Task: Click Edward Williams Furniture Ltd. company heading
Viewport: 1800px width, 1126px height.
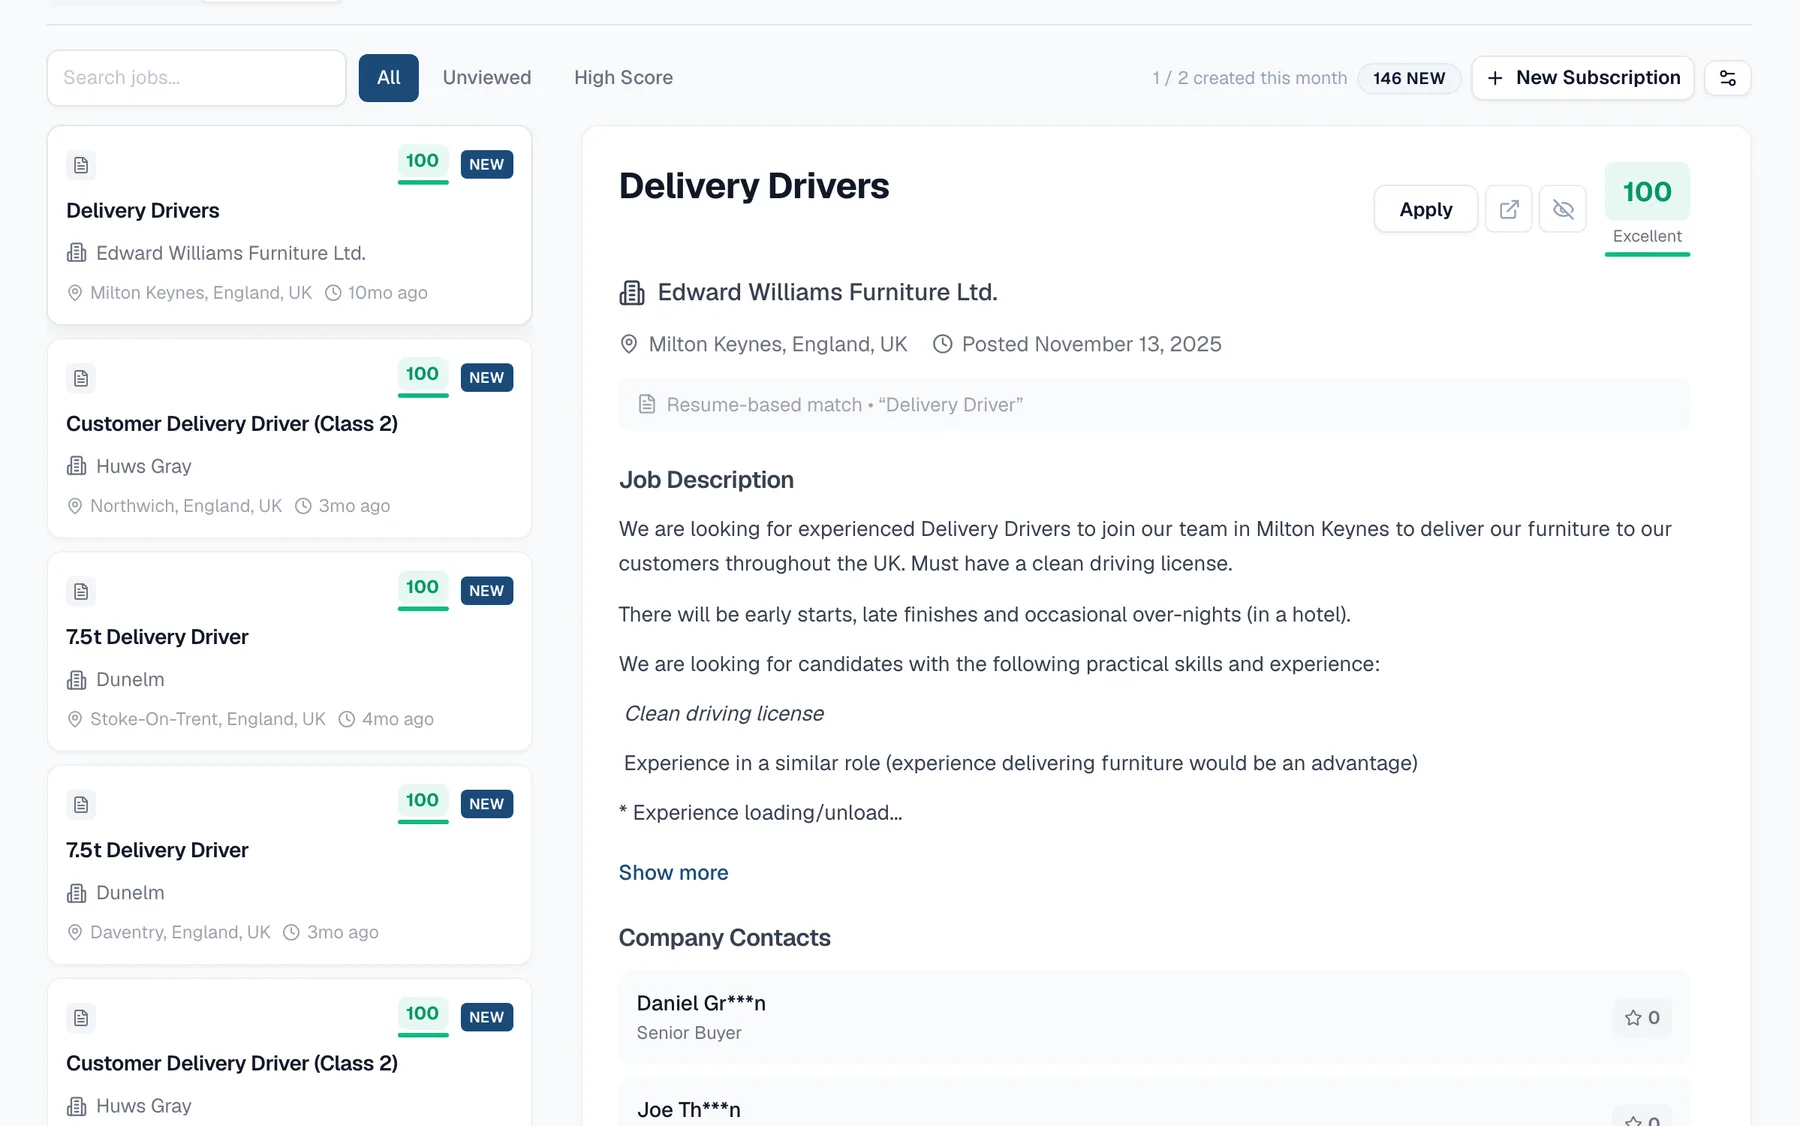Action: 828,292
